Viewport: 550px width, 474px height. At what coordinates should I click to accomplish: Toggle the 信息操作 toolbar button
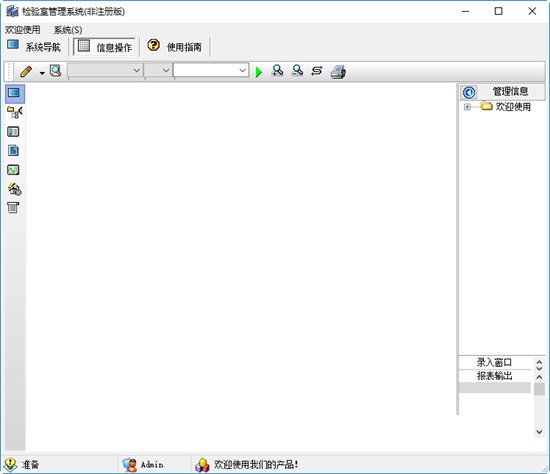[x=105, y=47]
